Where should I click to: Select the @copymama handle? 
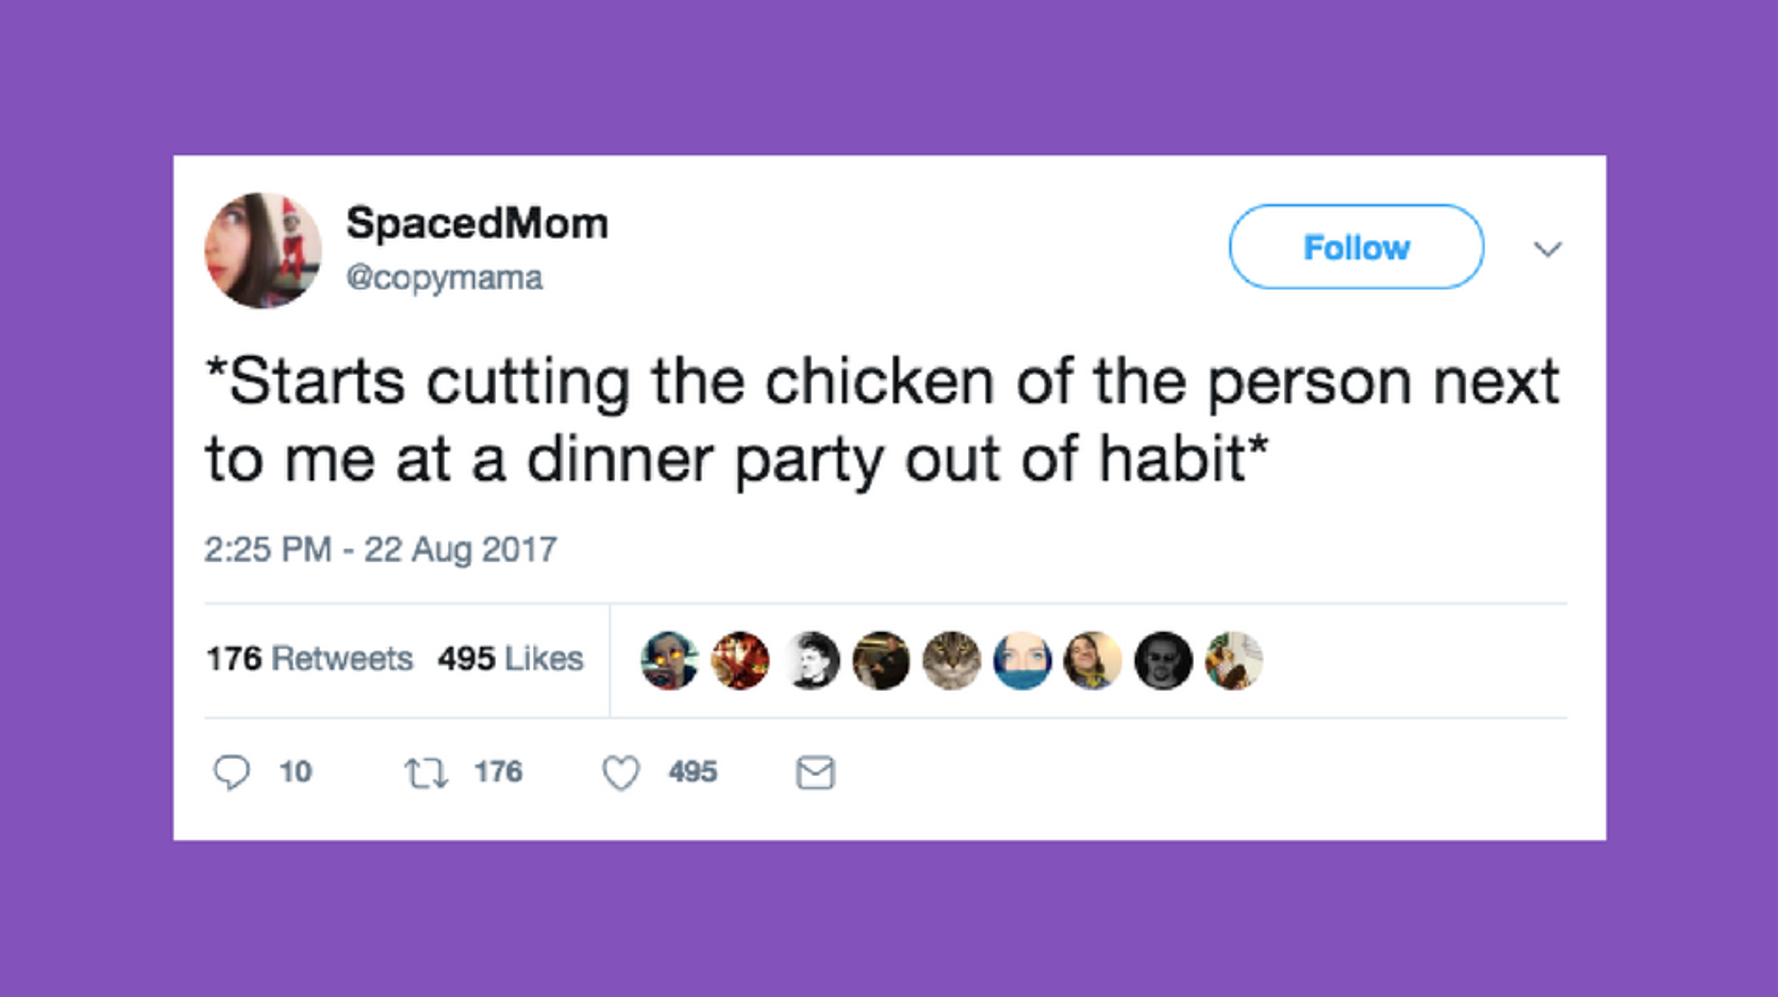coord(444,277)
